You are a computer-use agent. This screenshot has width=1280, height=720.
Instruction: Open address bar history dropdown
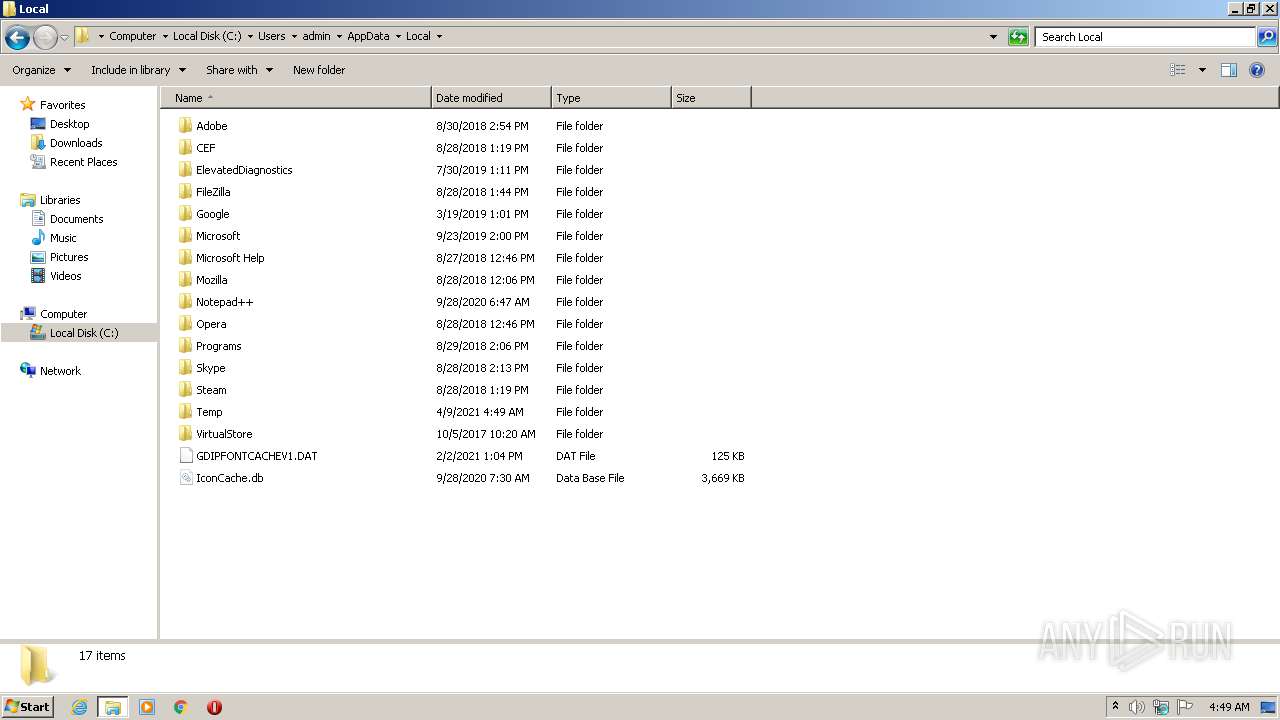pos(993,37)
